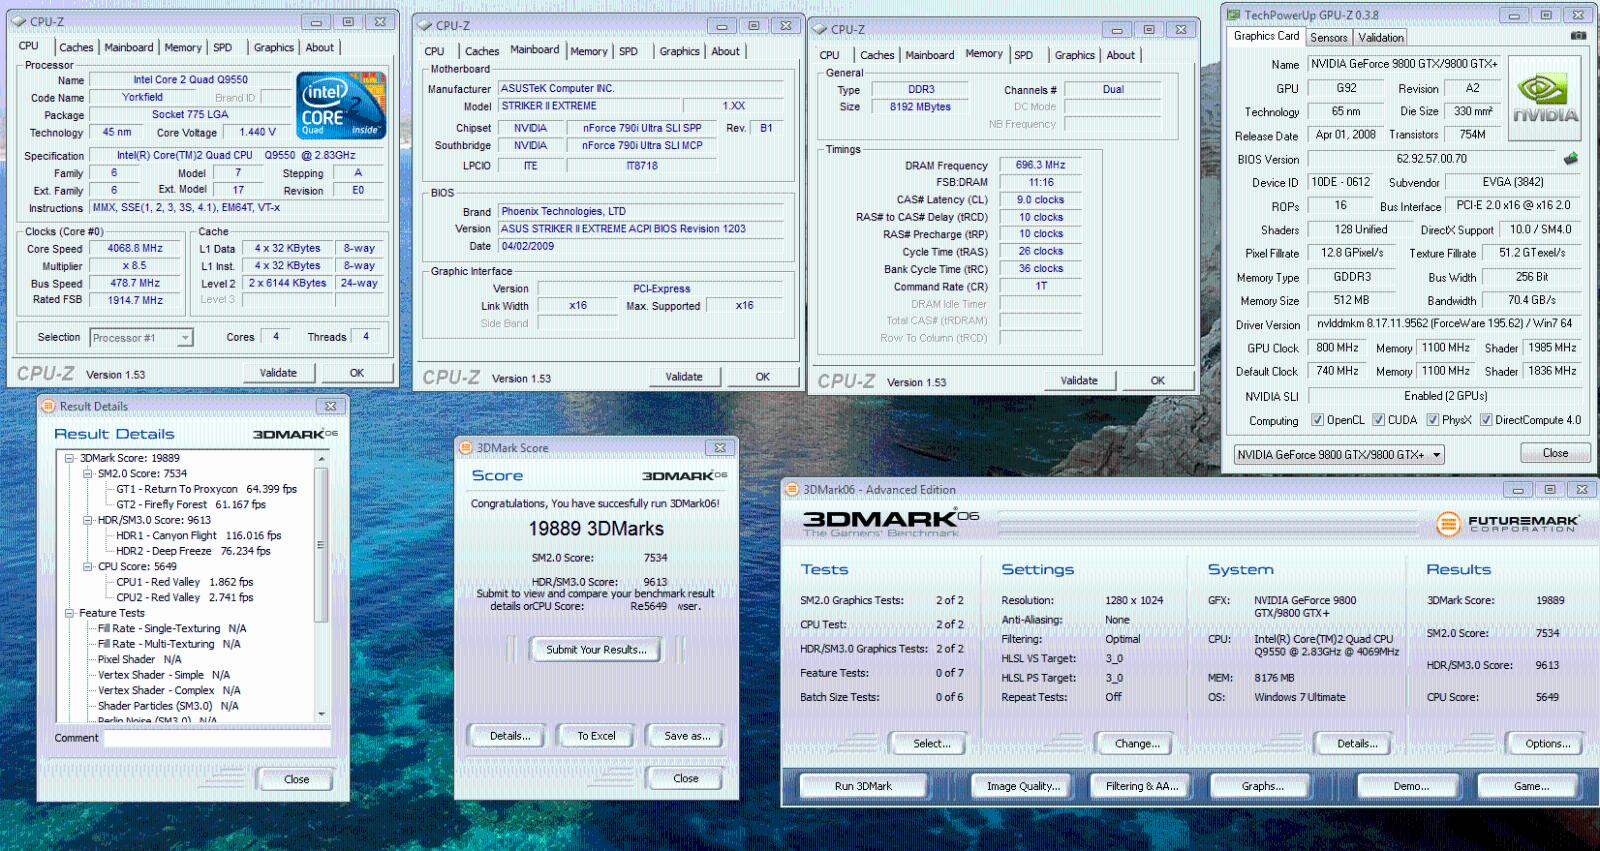The width and height of the screenshot is (1600, 851).
Task: Open Image Quality settings button
Action: 1023,786
